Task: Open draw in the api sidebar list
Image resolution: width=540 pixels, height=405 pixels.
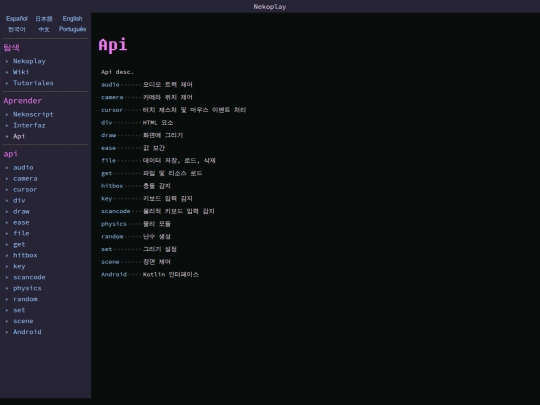Action: coord(21,211)
